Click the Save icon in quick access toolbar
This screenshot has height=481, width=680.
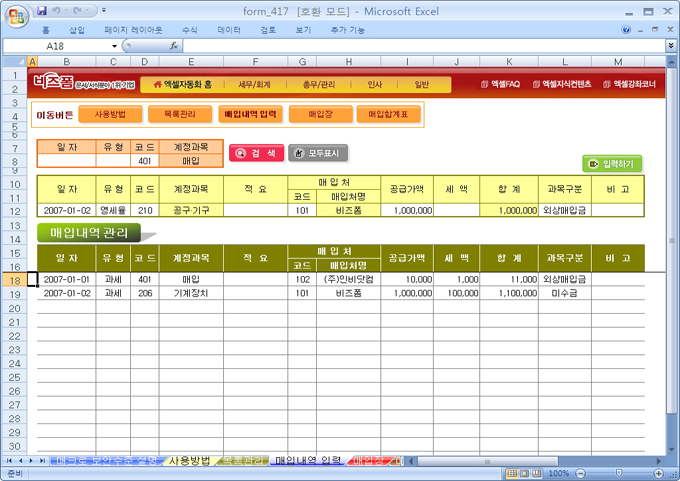(42, 10)
